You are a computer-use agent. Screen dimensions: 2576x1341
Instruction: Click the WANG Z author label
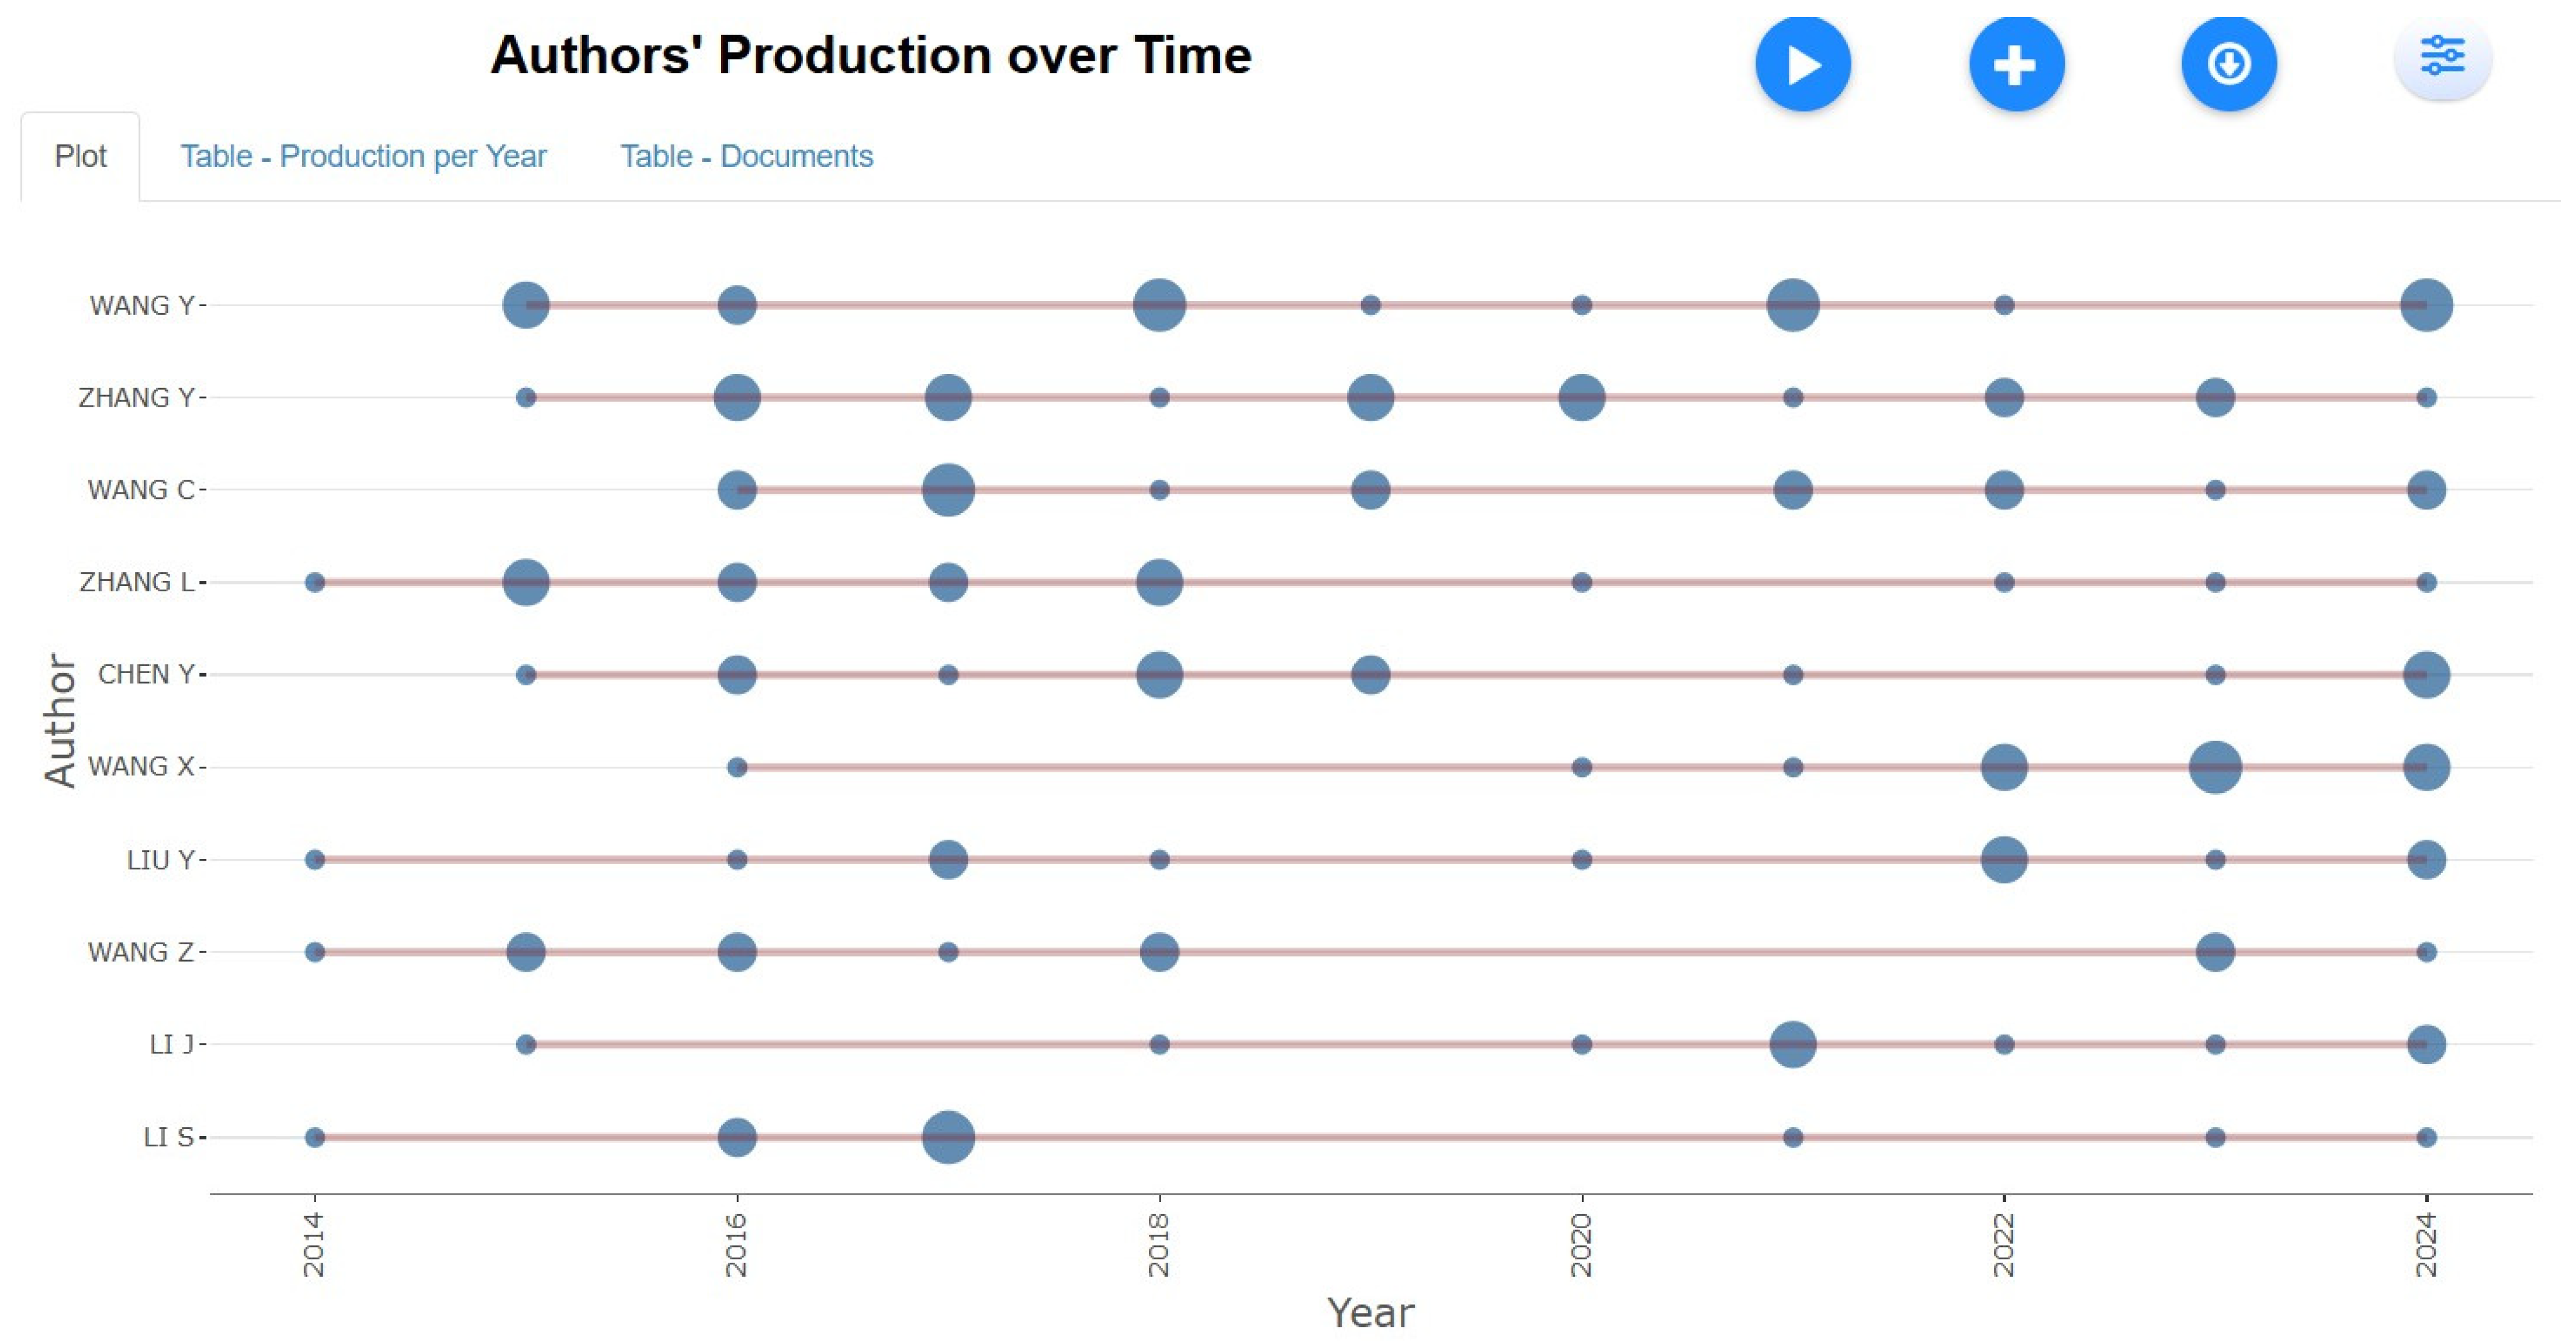click(141, 952)
